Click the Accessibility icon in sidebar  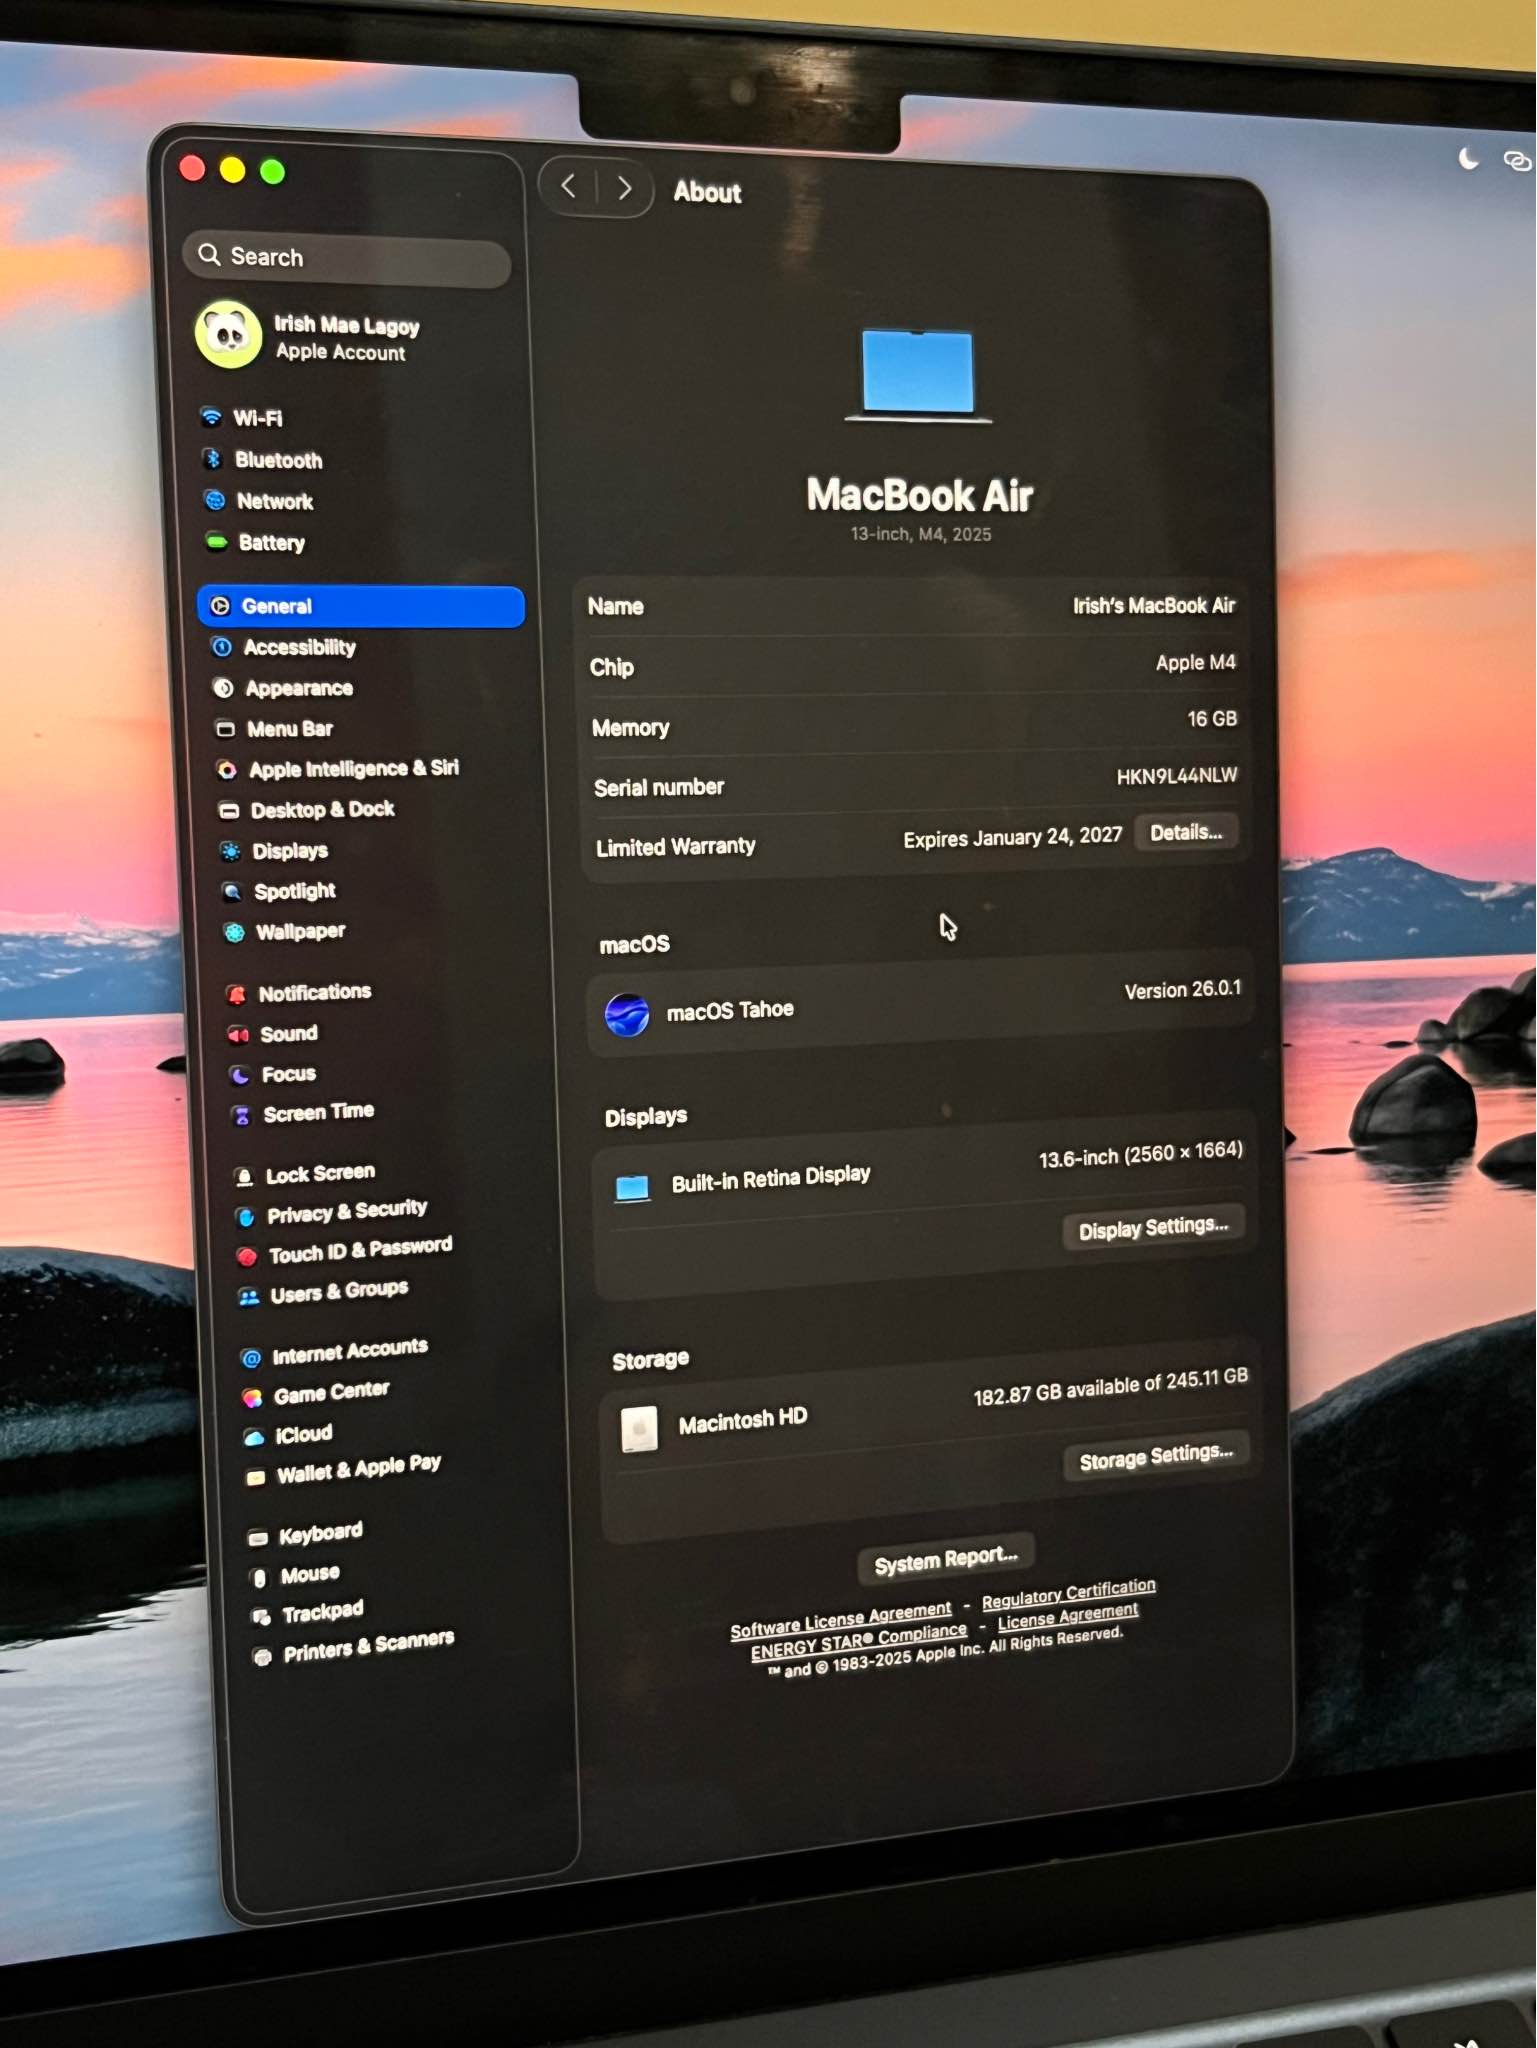pyautogui.click(x=223, y=647)
